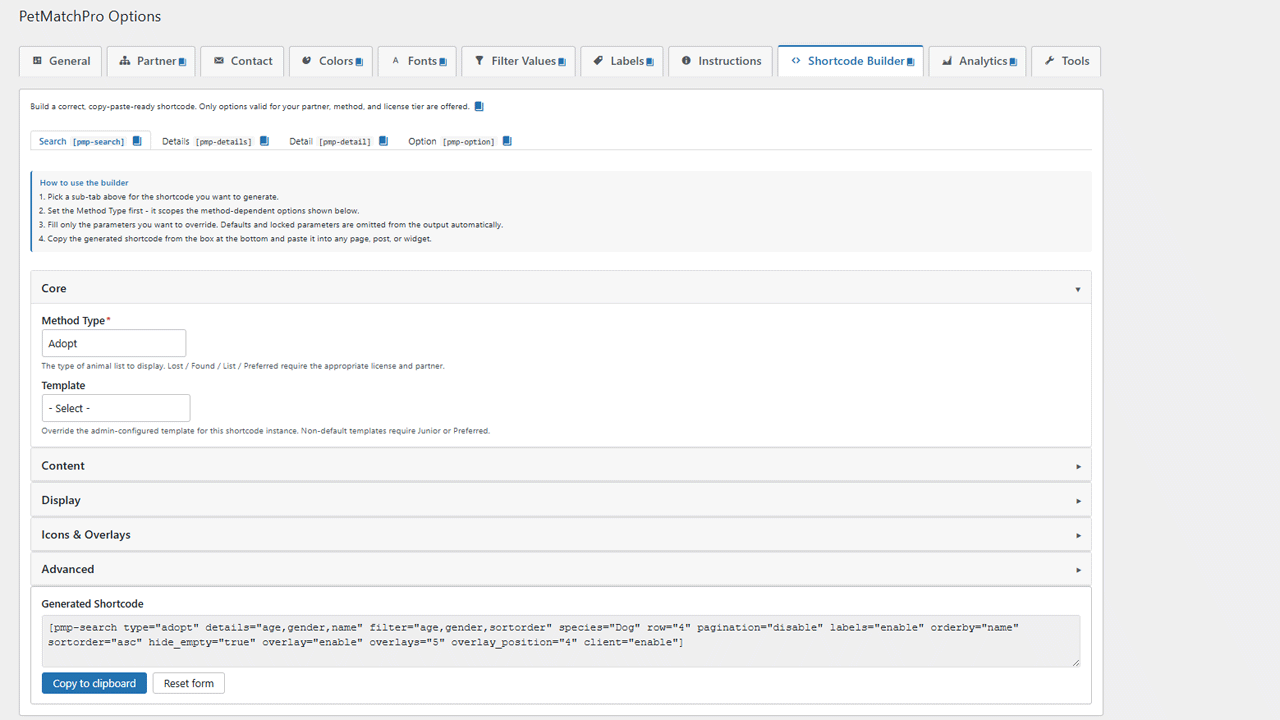
Task: Open the Tools tab
Action: tap(1066, 61)
